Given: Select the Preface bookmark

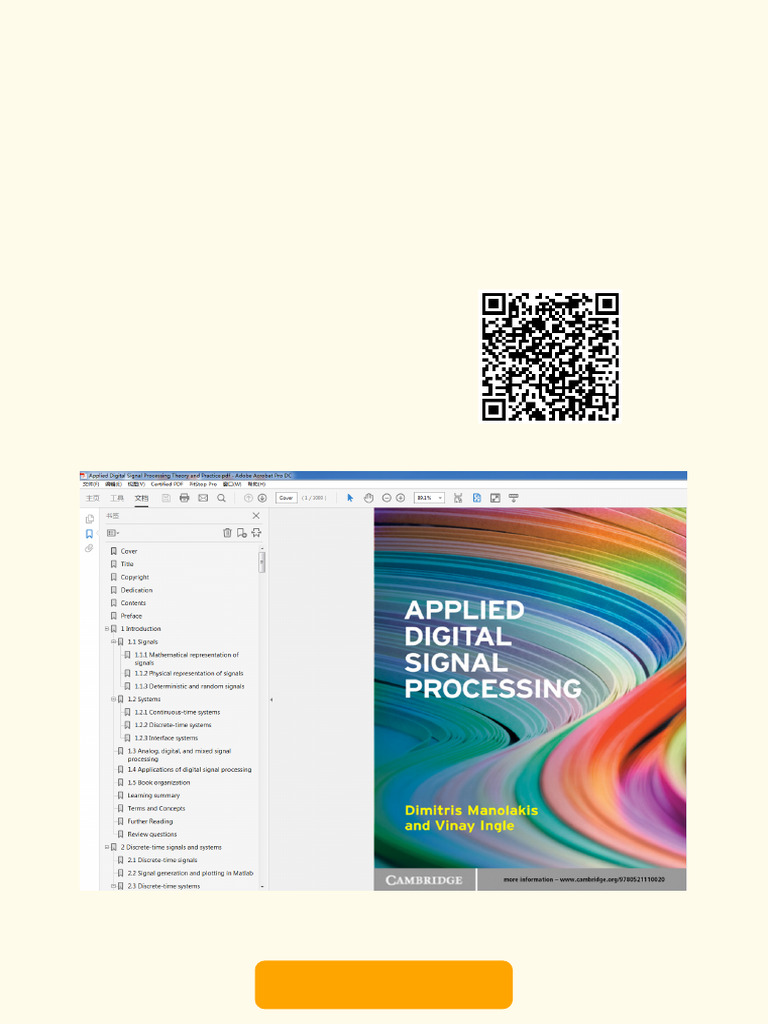Looking at the screenshot, I should [x=131, y=616].
